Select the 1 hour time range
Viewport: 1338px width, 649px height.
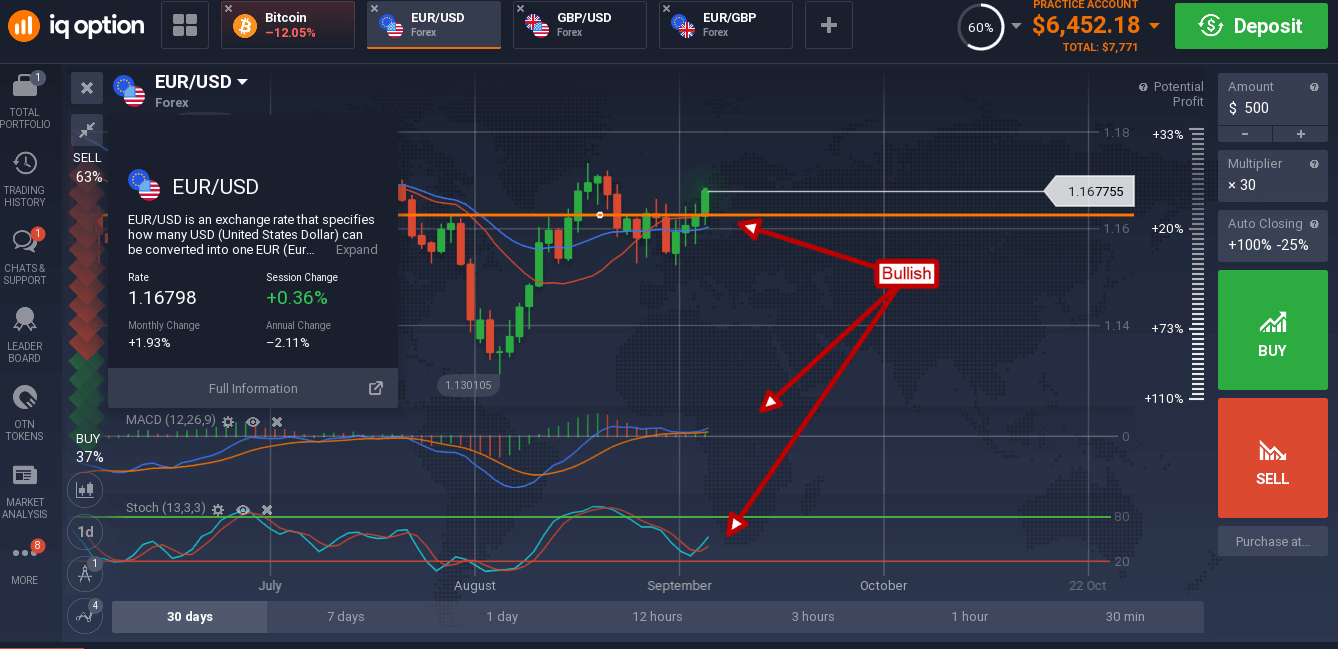[970, 616]
